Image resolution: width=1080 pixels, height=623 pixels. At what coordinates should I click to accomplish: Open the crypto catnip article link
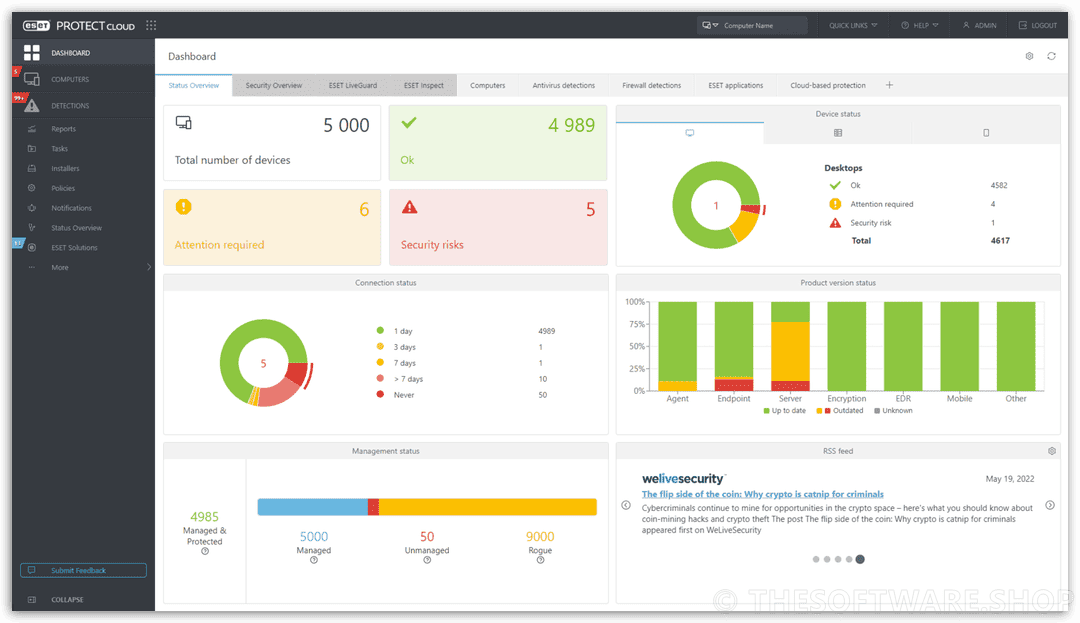(x=762, y=494)
